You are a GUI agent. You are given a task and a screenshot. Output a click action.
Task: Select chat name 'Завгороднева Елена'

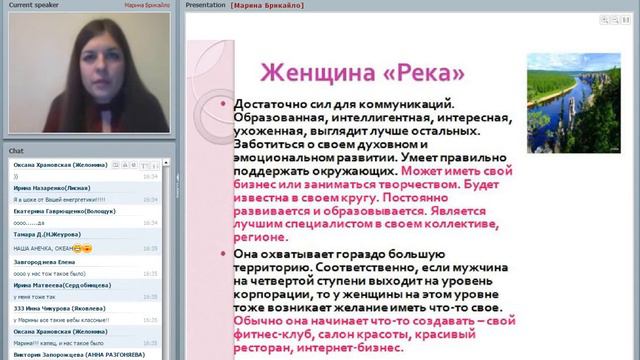tap(44, 262)
